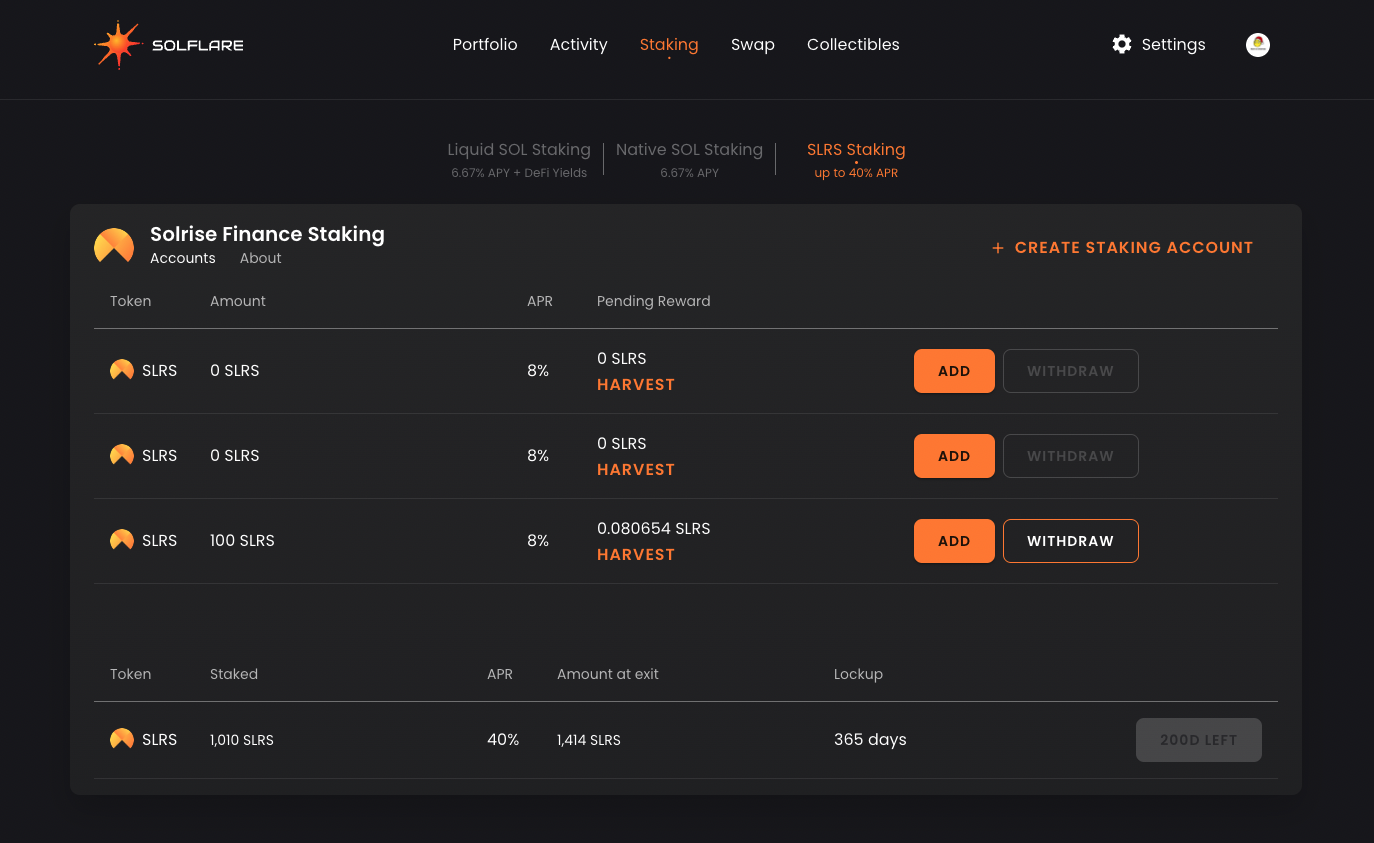The width and height of the screenshot is (1374, 843).
Task: Click the "6.67% APY + DeFi Yields" caption
Action: (519, 173)
